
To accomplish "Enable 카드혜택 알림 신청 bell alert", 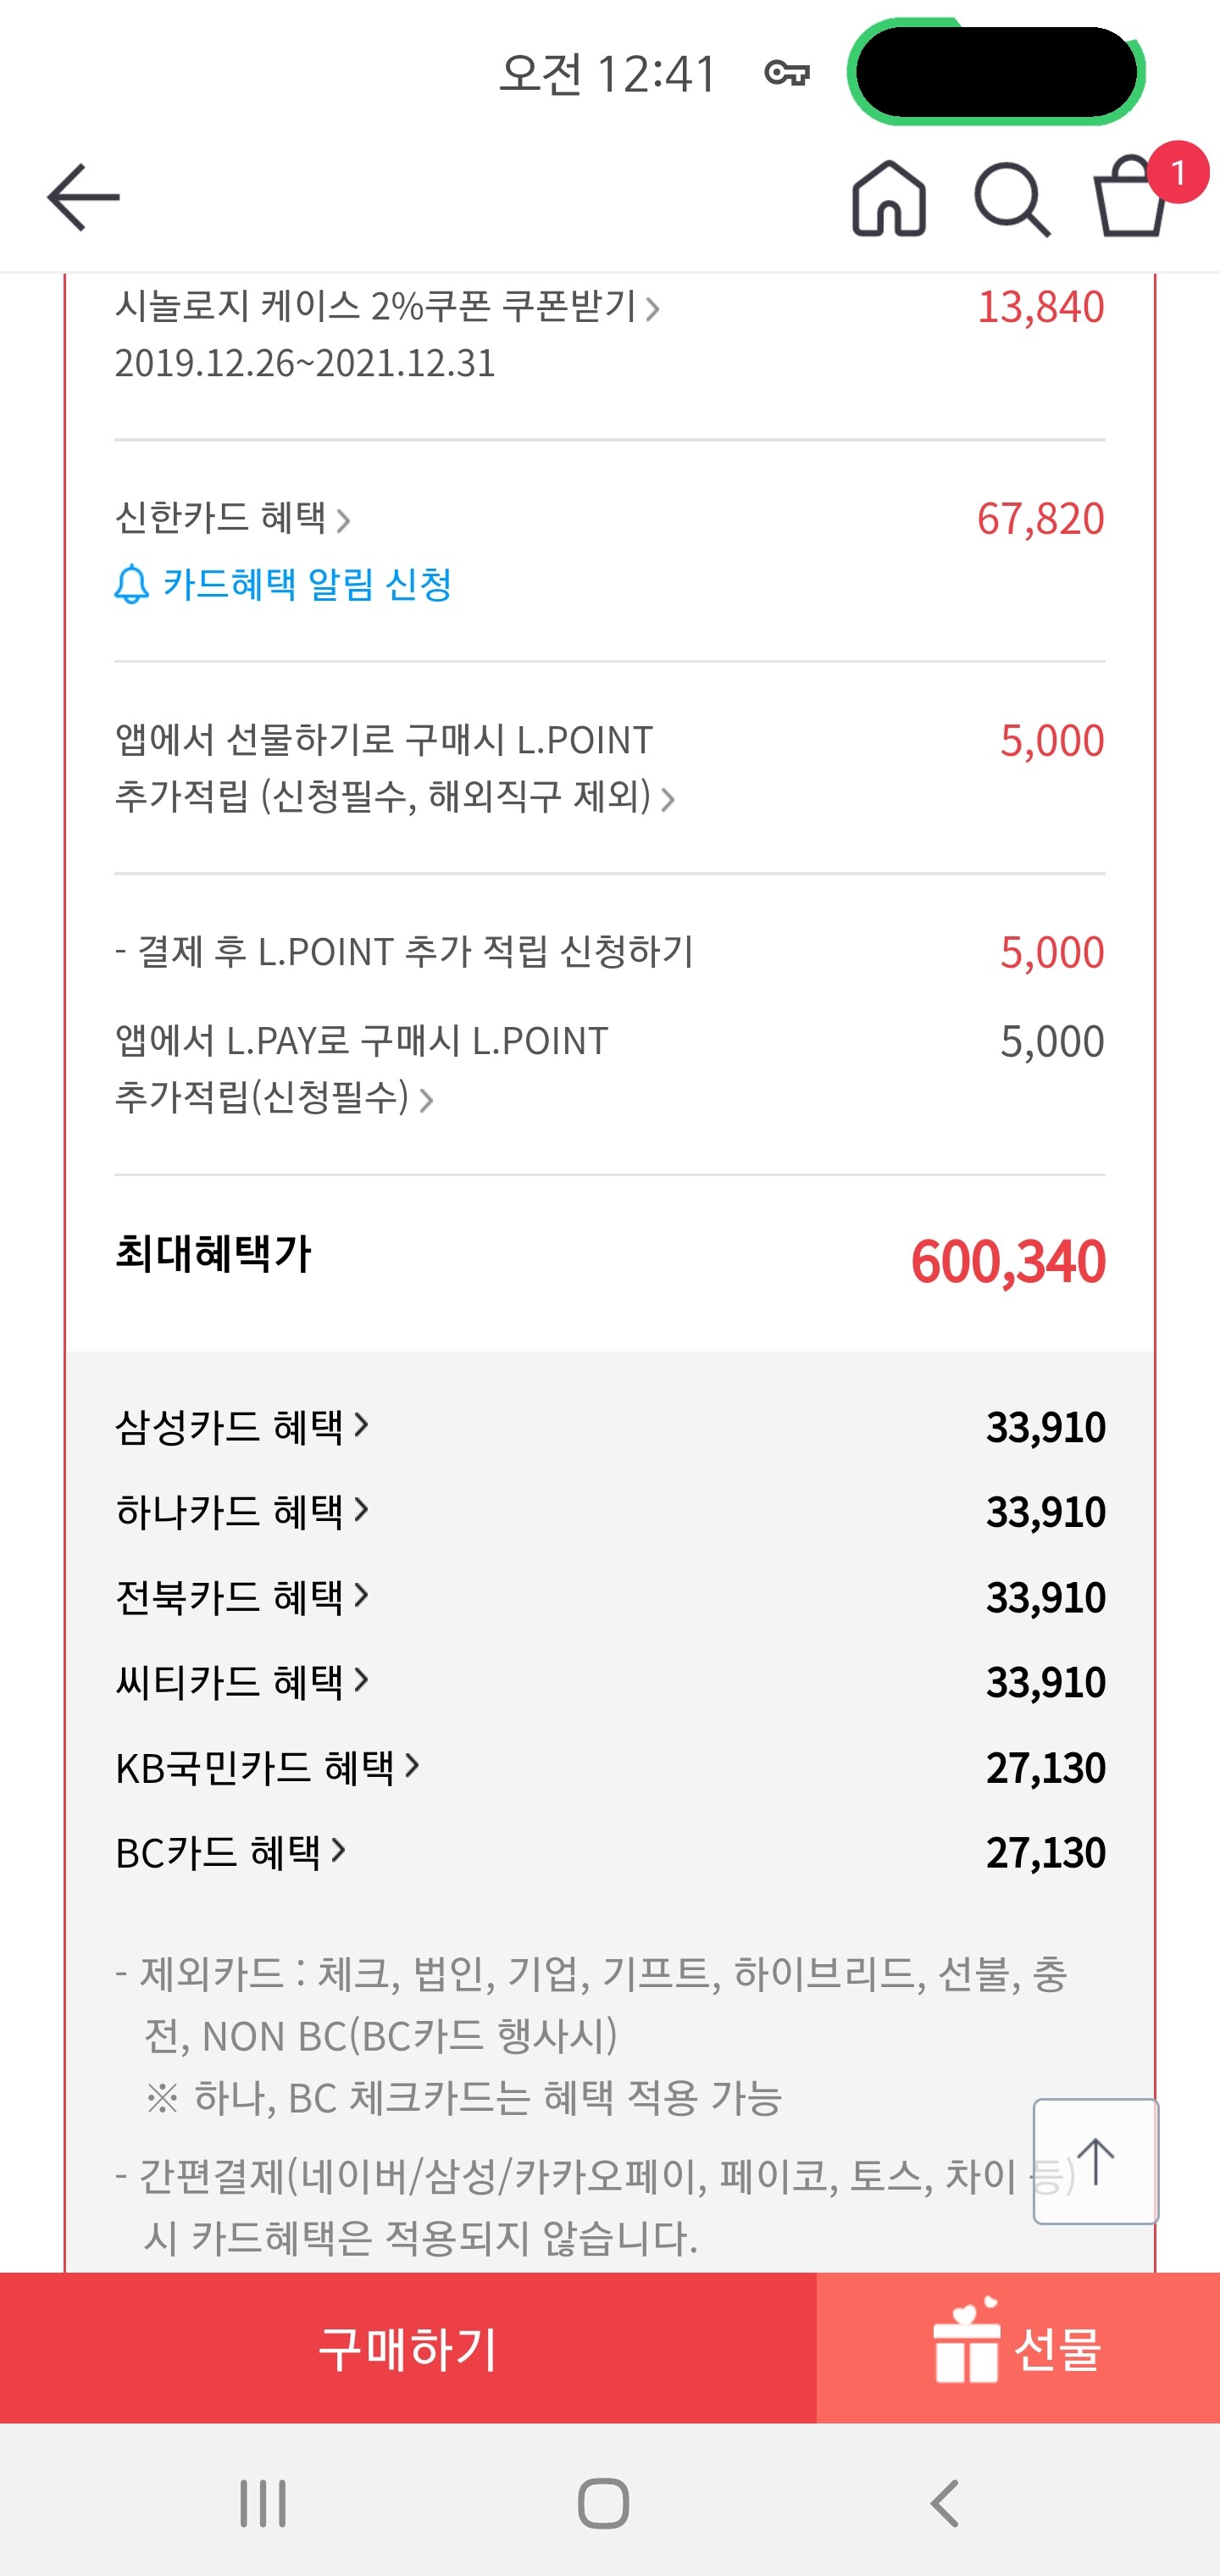I will [x=284, y=584].
